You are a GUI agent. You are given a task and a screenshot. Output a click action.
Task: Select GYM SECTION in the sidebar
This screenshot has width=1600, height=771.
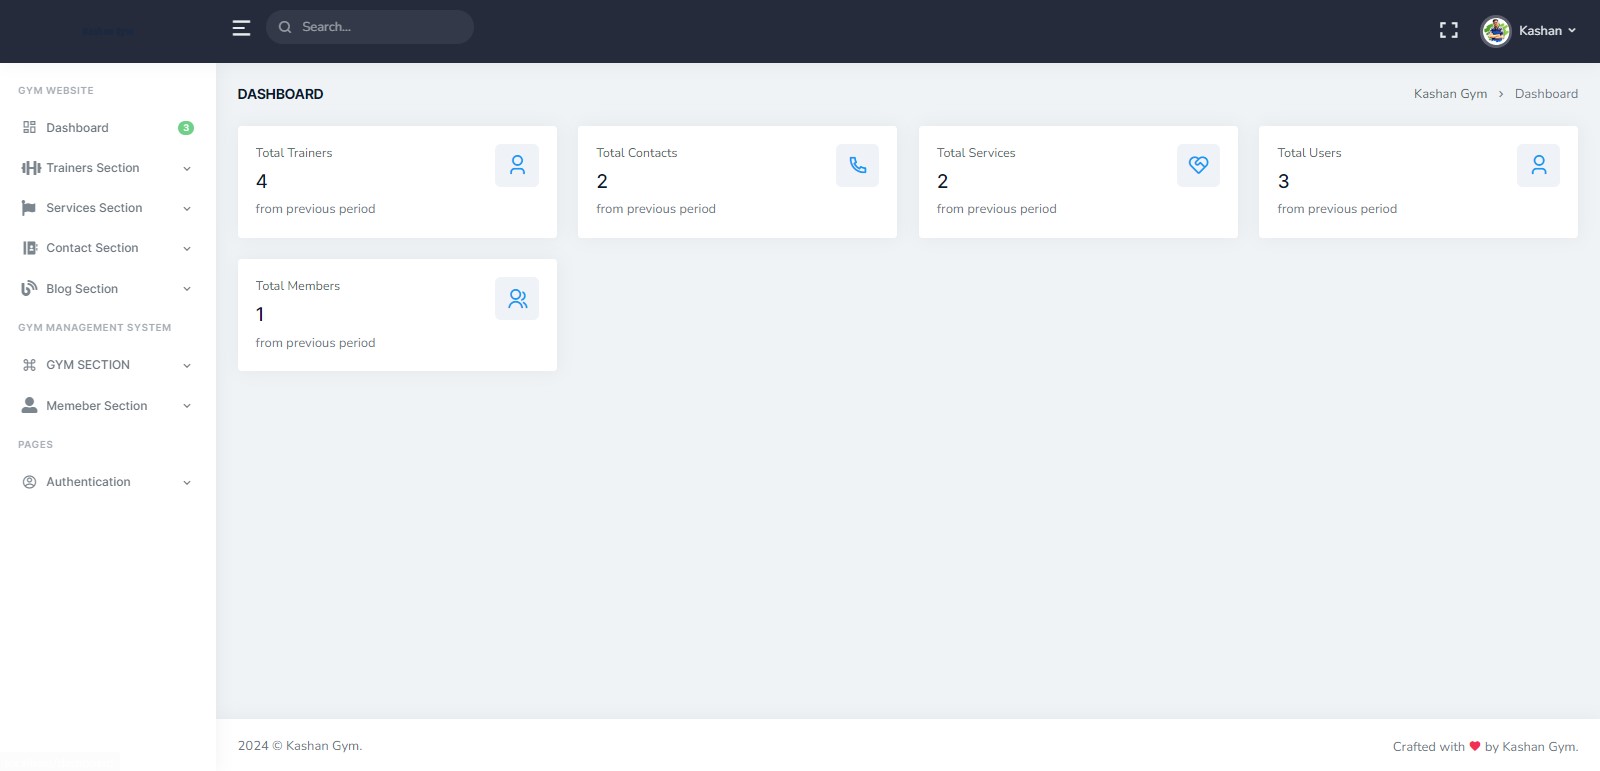[88, 365]
